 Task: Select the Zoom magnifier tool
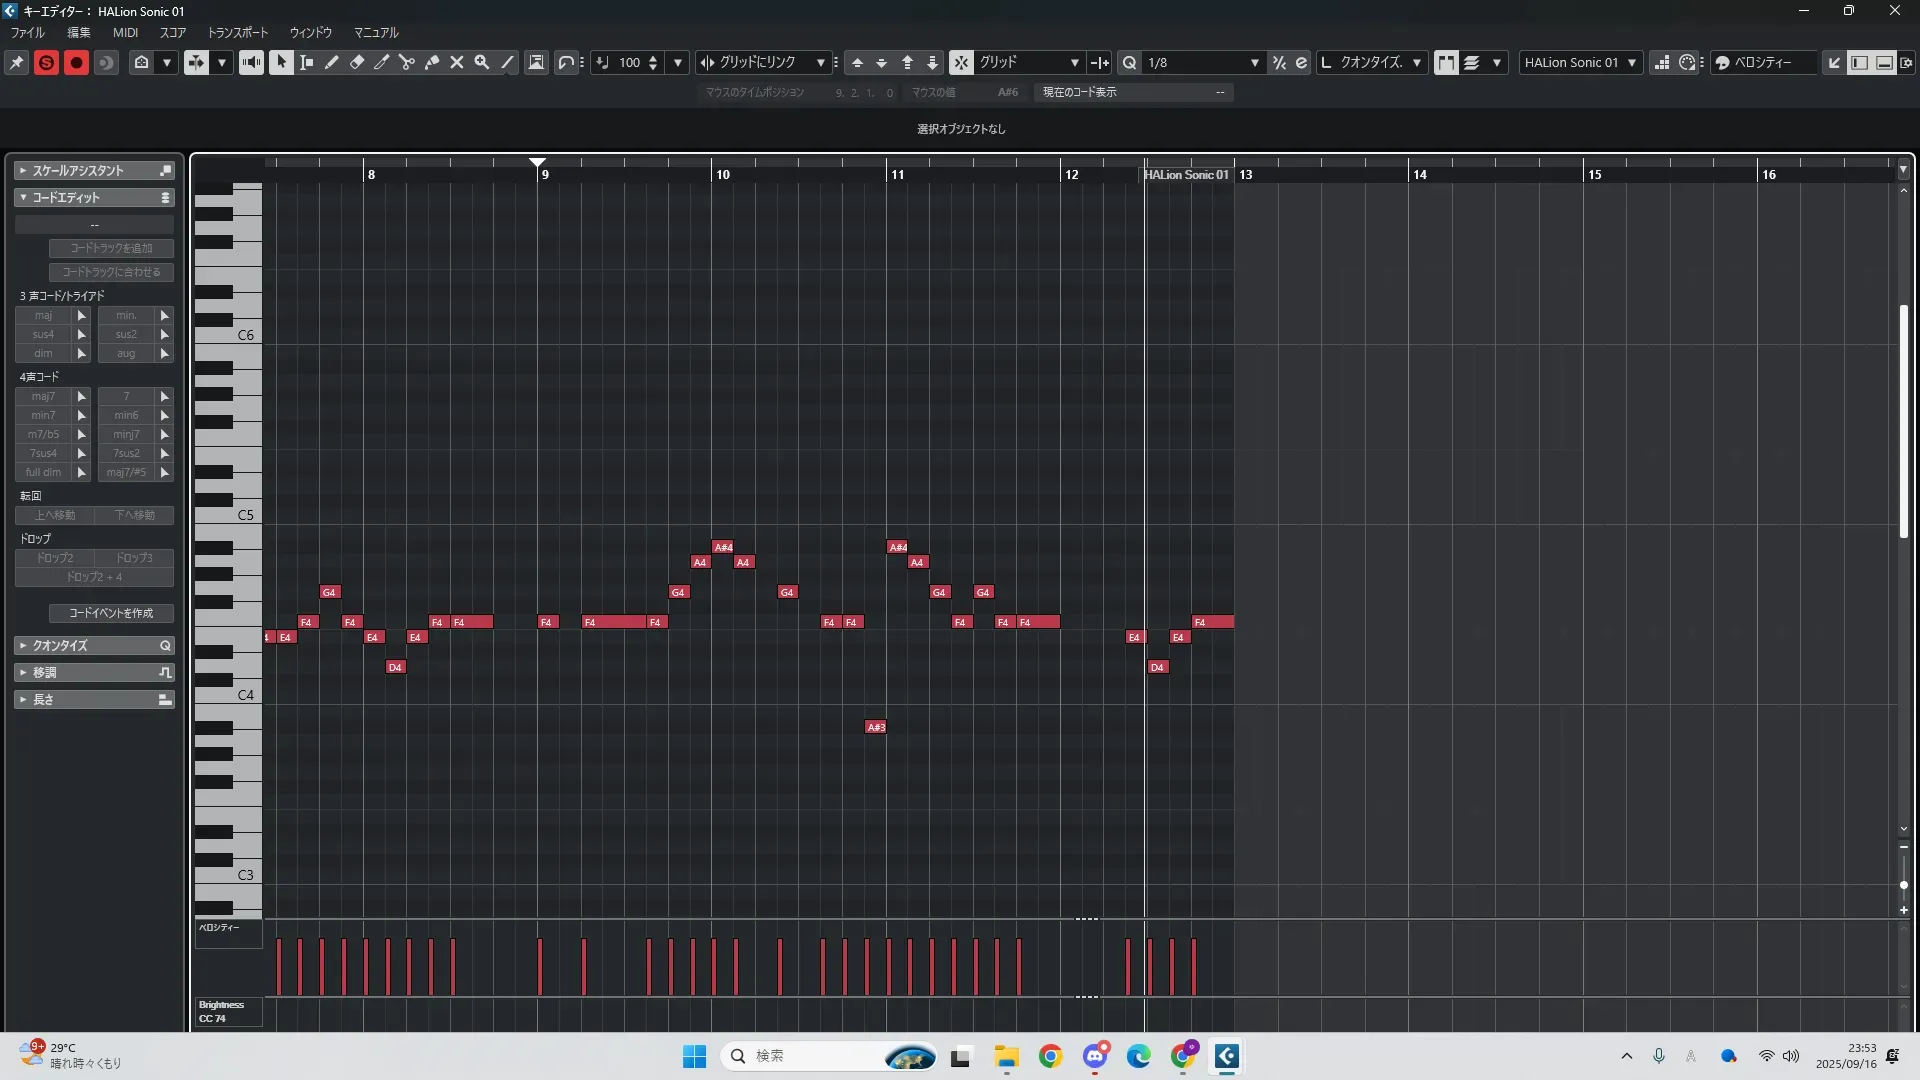coord(482,62)
